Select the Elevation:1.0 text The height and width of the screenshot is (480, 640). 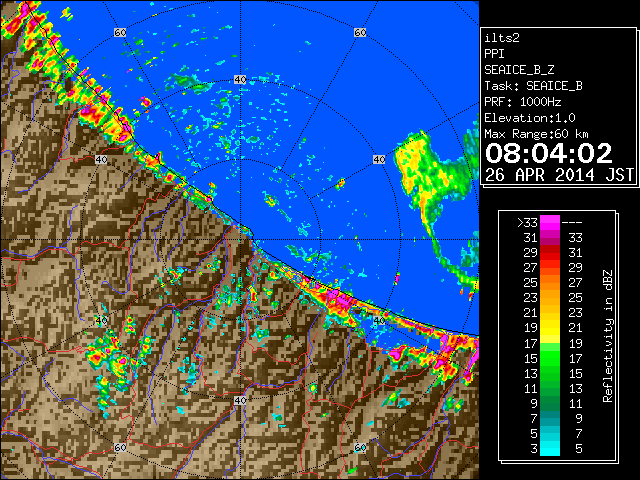pyautogui.click(x=530, y=118)
